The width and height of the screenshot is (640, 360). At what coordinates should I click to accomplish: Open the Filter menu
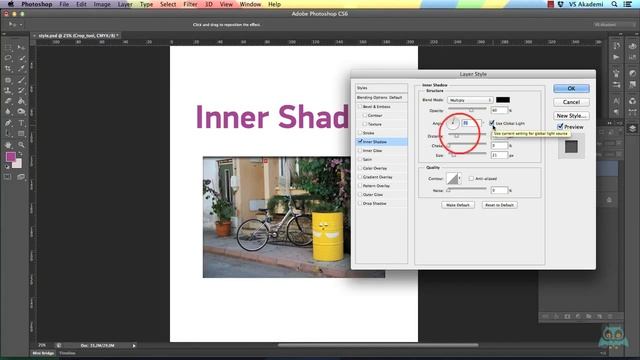point(190,4)
